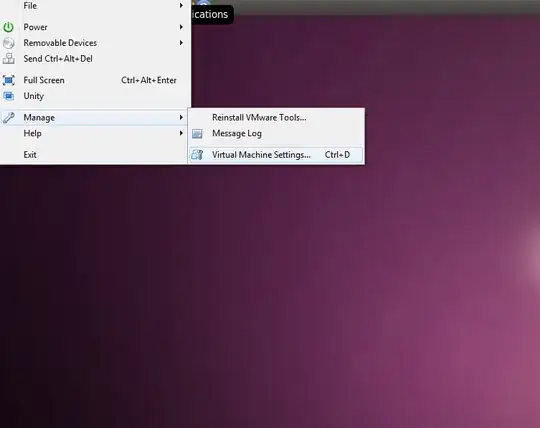
Task: Expand the Help submenu arrow
Action: pyautogui.click(x=181, y=133)
